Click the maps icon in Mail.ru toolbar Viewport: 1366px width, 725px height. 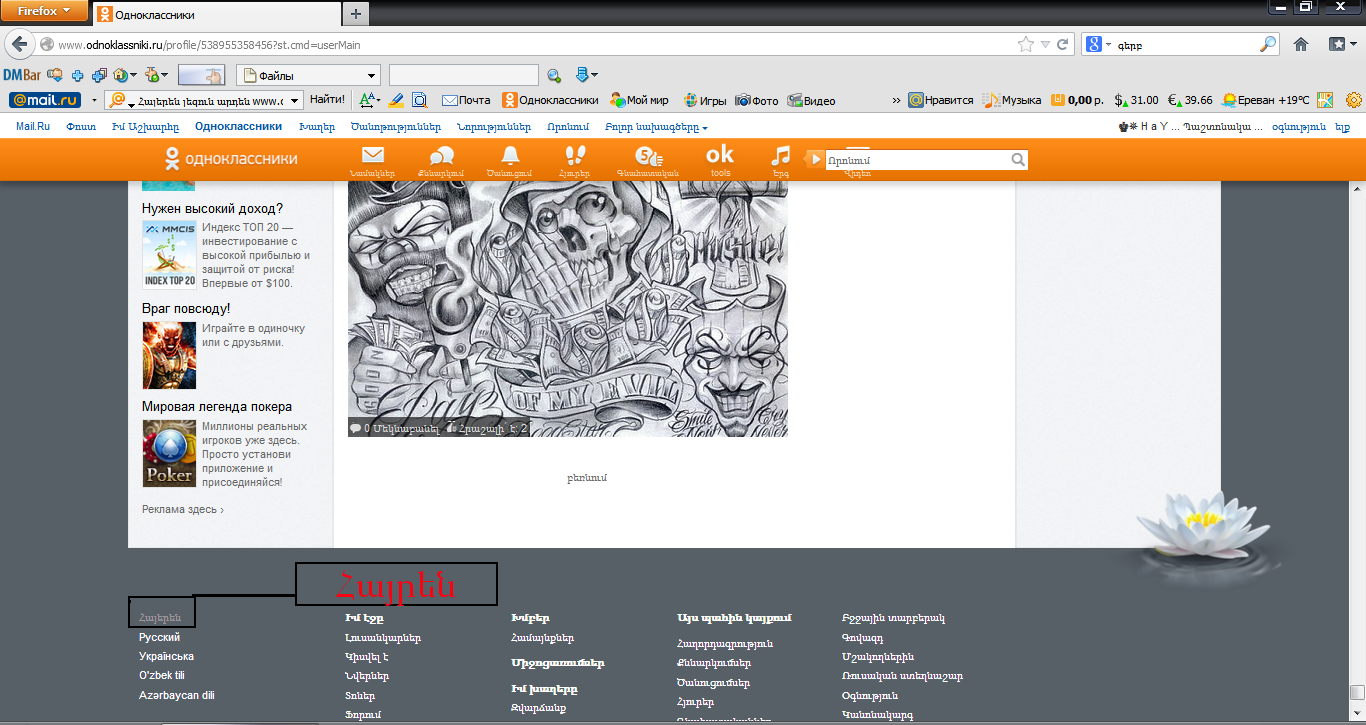point(1325,100)
